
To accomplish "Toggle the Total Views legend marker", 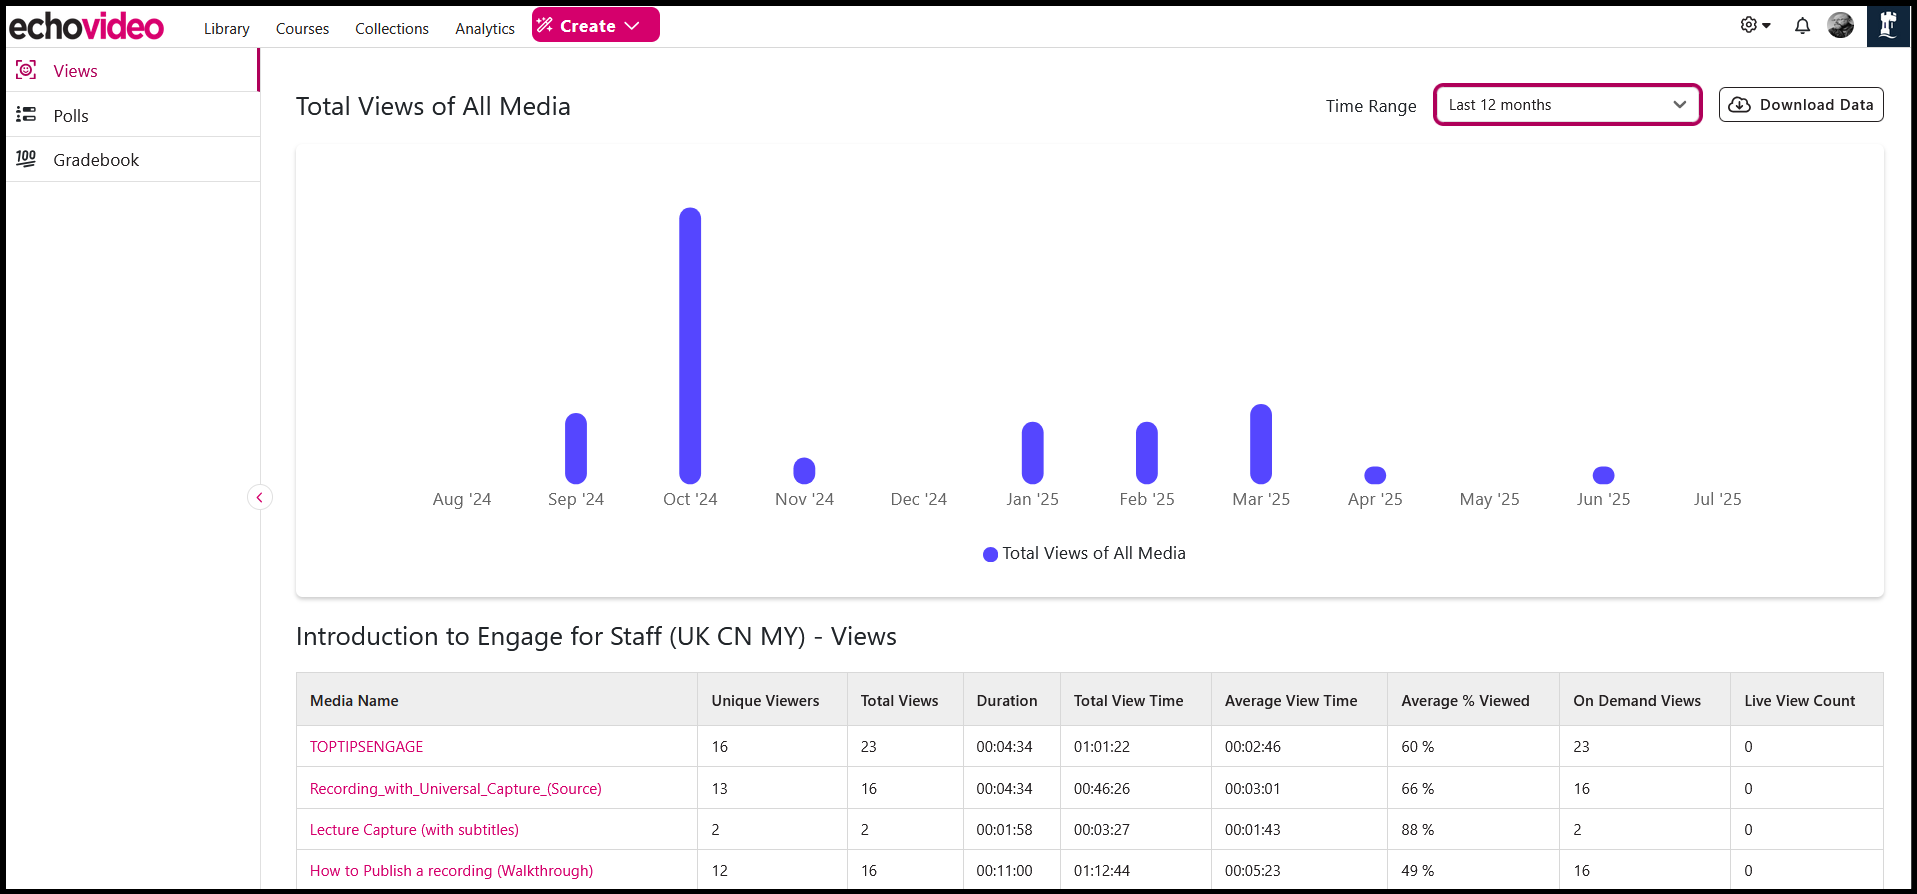I will pyautogui.click(x=990, y=554).
